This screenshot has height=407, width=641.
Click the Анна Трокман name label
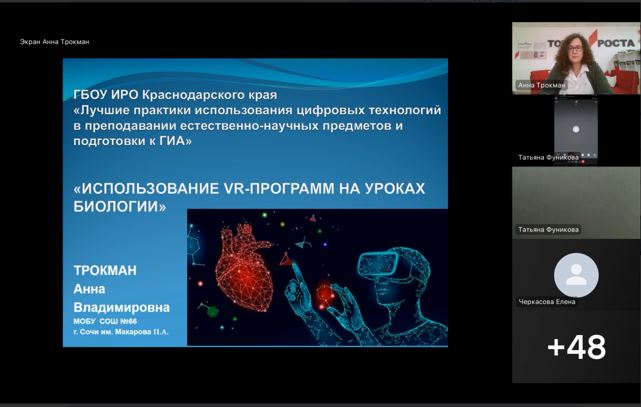[542, 86]
